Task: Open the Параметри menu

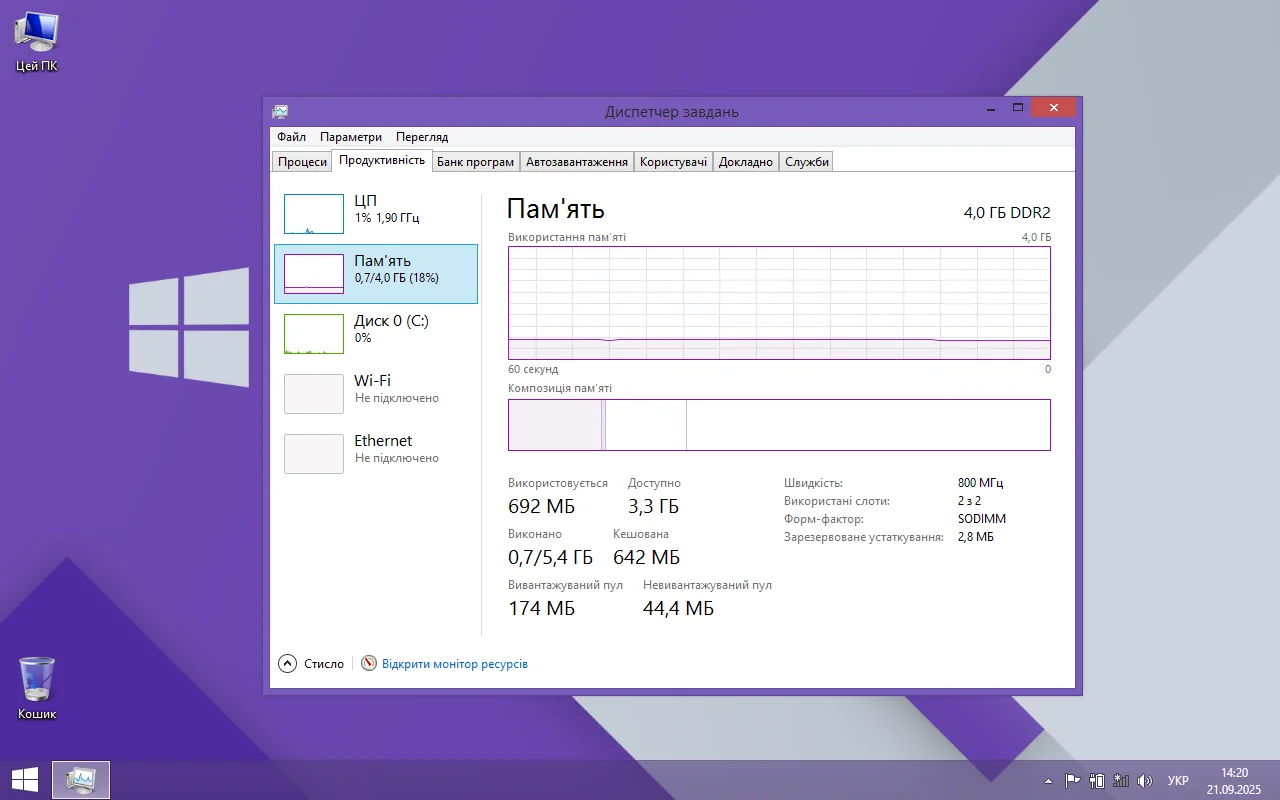Action: tap(351, 137)
